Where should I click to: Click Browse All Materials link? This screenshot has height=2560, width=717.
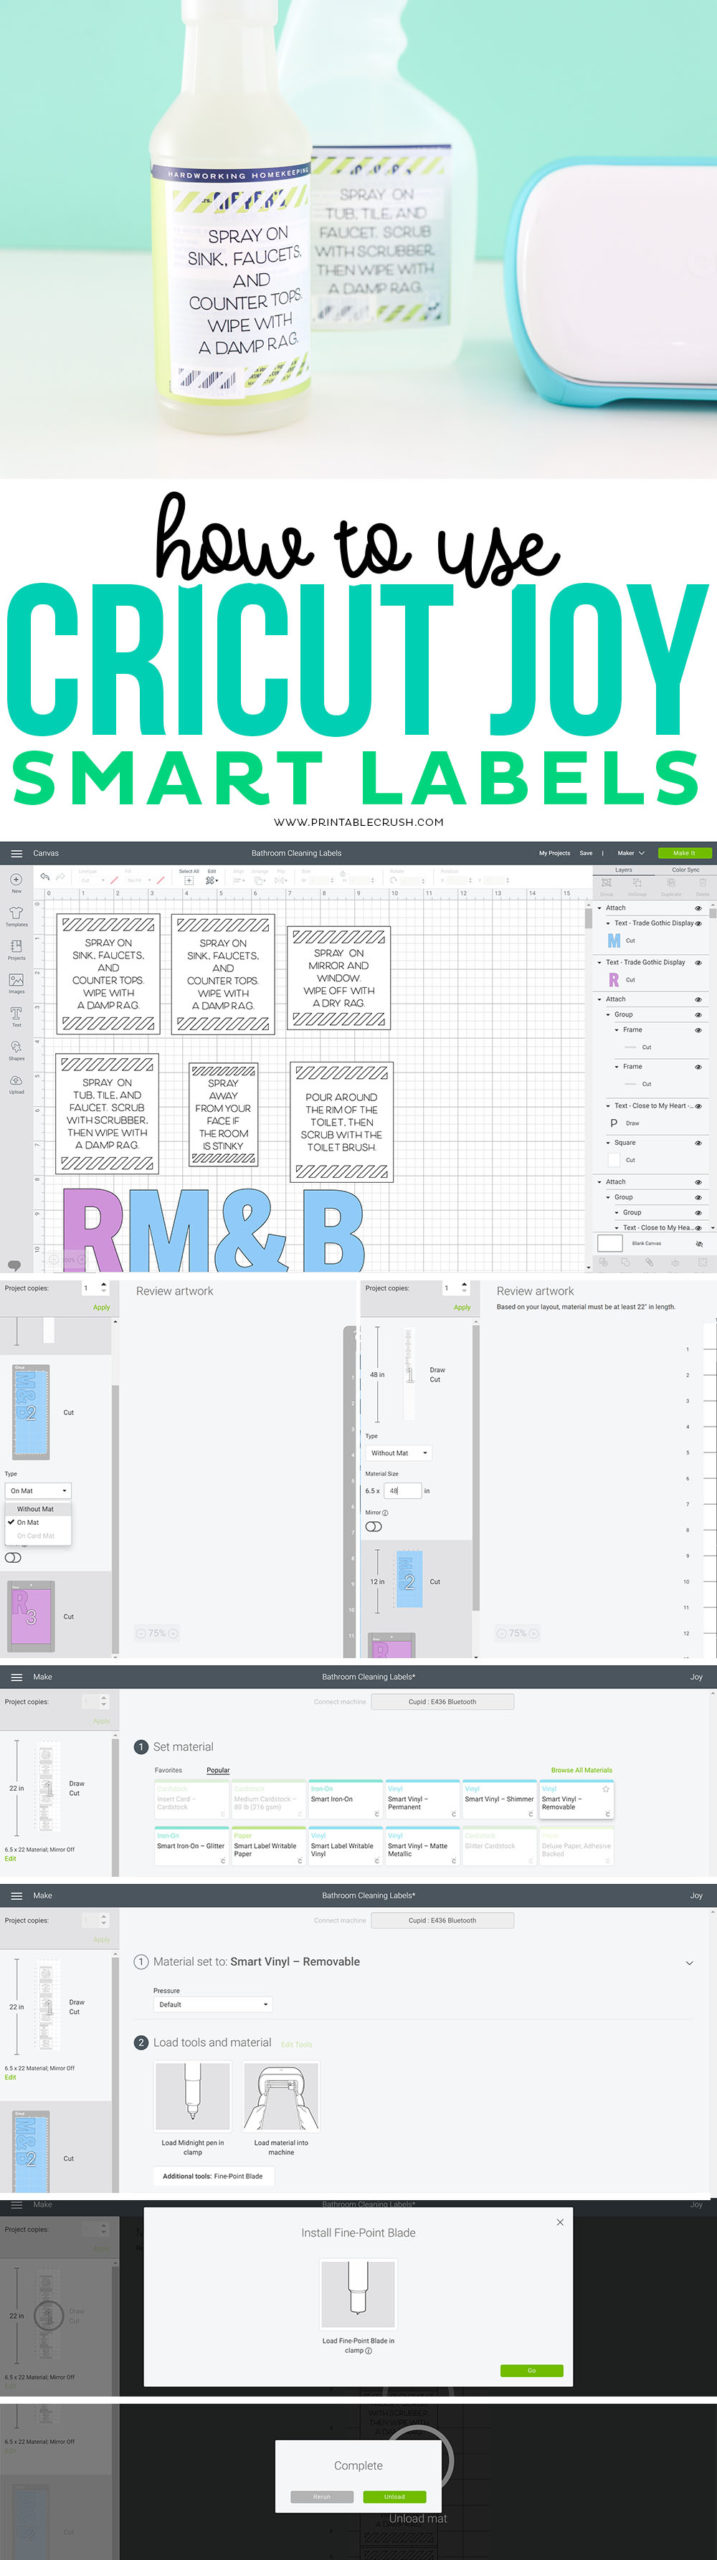click(581, 1770)
